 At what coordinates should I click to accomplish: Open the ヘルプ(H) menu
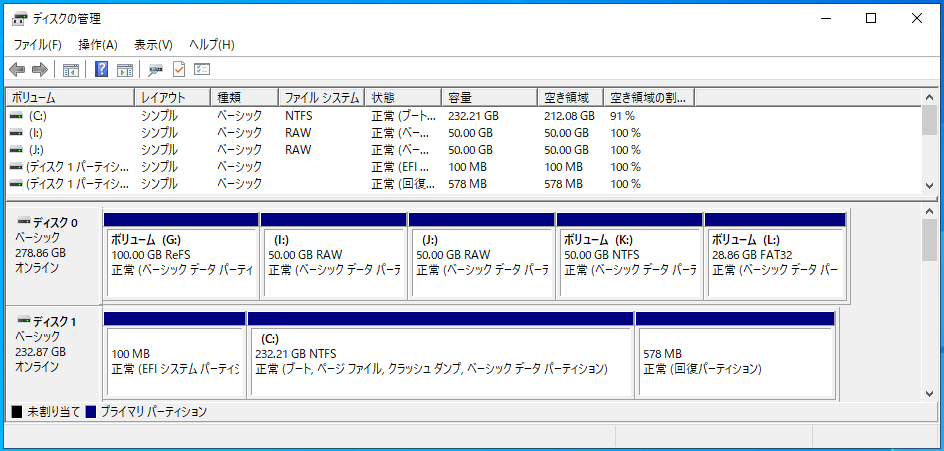click(x=212, y=45)
